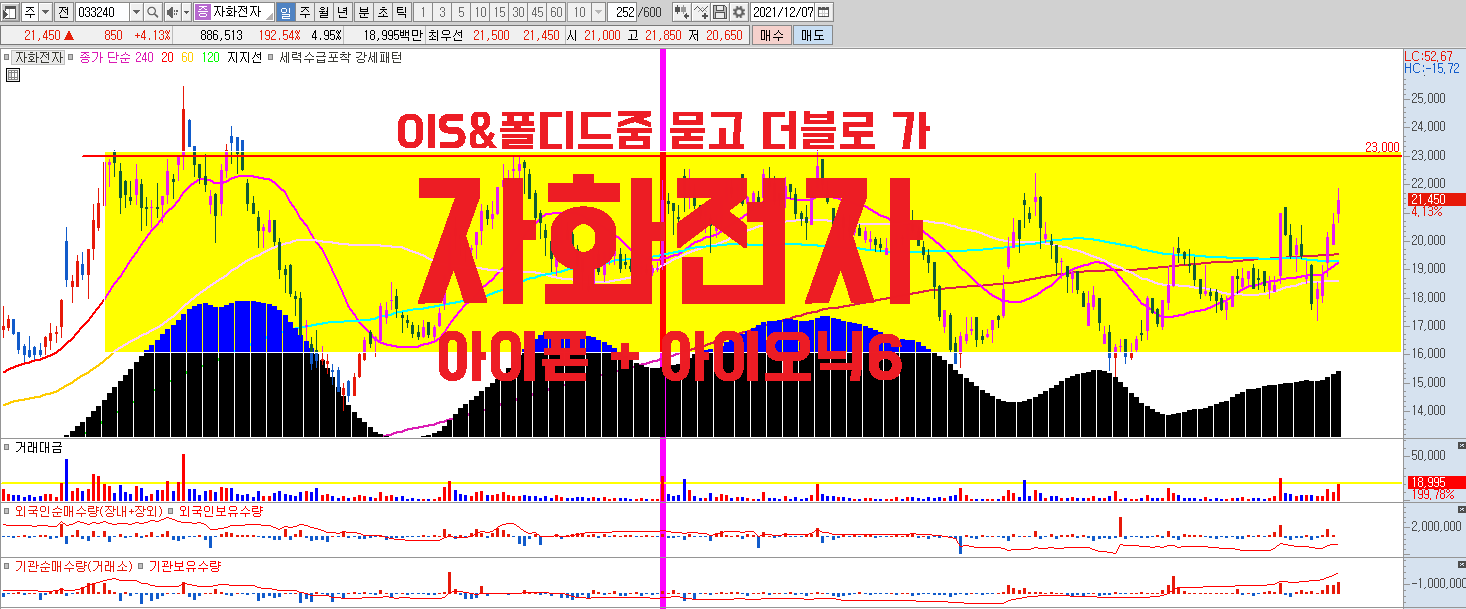Click the 최우선 best quote label
1466x609 pixels.
tap(446, 34)
